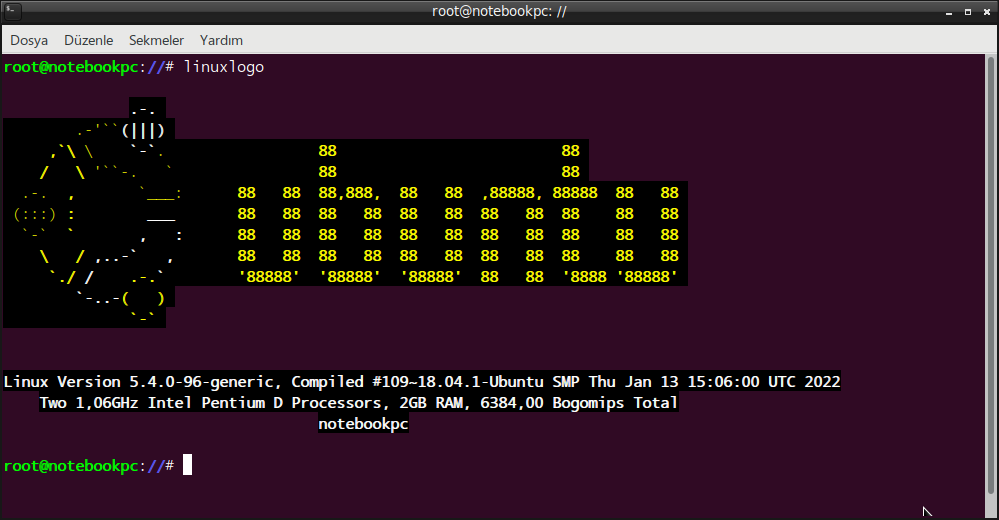999x520 pixels.
Task: Click '6384,00 Bogomips Total' text
Action: coord(579,403)
